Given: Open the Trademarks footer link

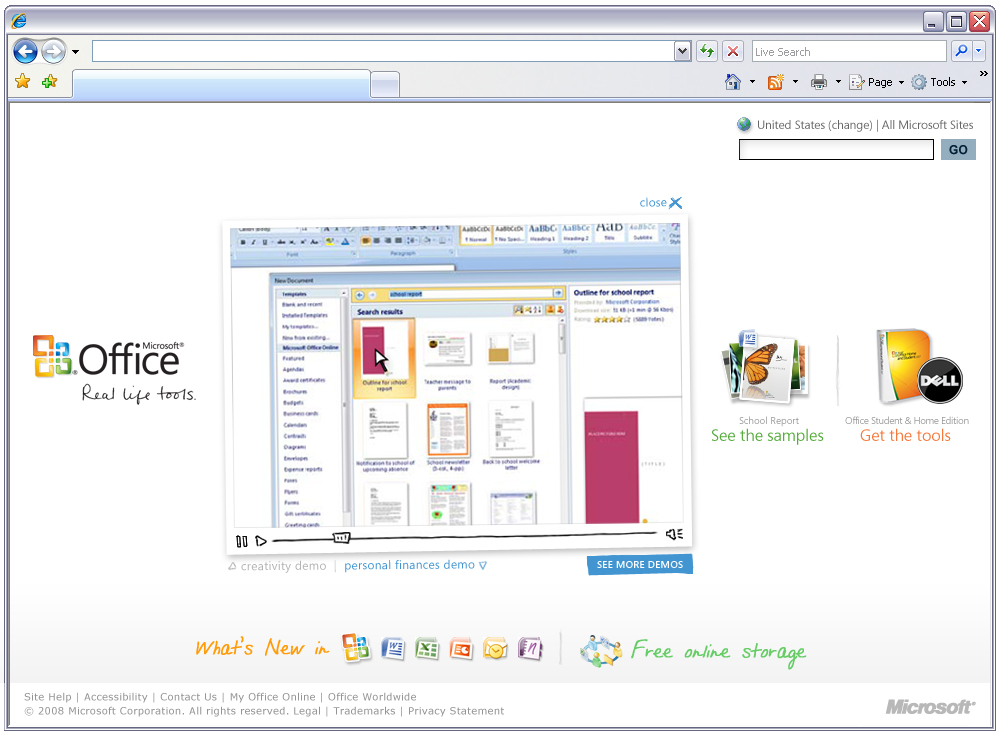Looking at the screenshot, I should click(364, 711).
